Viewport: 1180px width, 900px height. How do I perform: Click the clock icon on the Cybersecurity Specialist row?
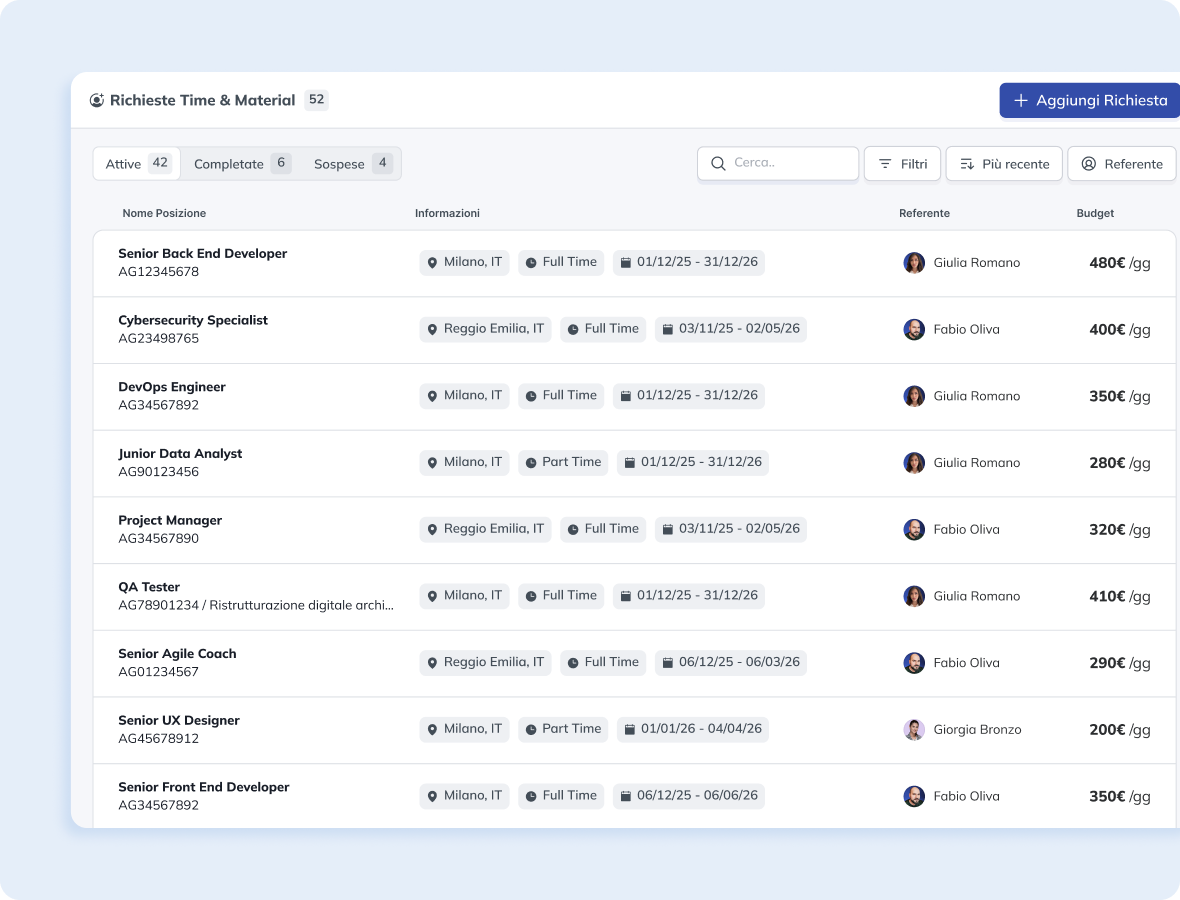click(573, 329)
